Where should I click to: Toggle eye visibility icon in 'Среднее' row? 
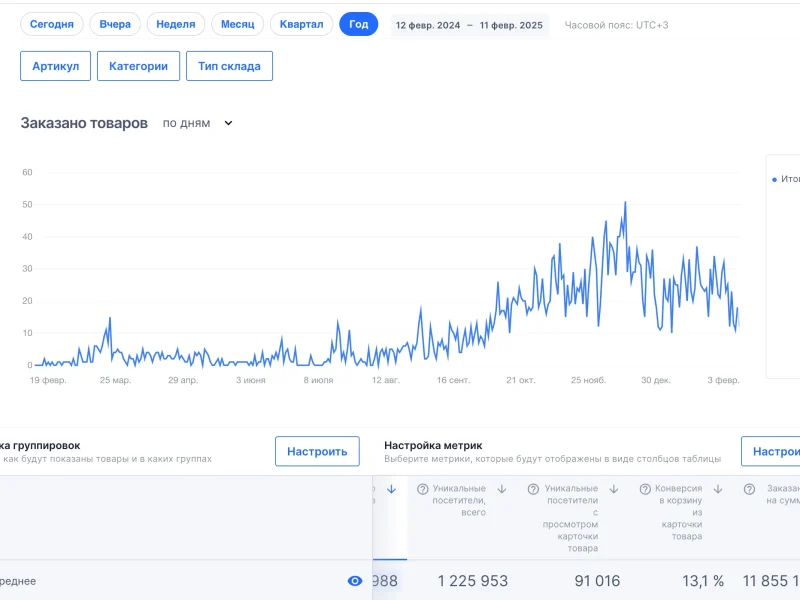[355, 581]
